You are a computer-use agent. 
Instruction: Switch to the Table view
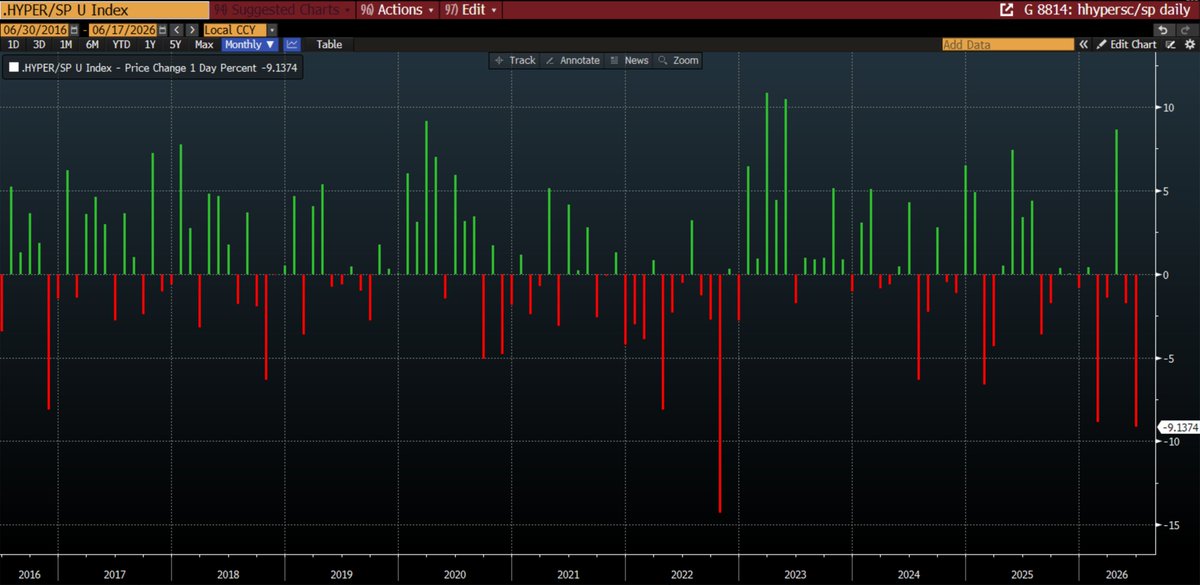pyautogui.click(x=329, y=44)
